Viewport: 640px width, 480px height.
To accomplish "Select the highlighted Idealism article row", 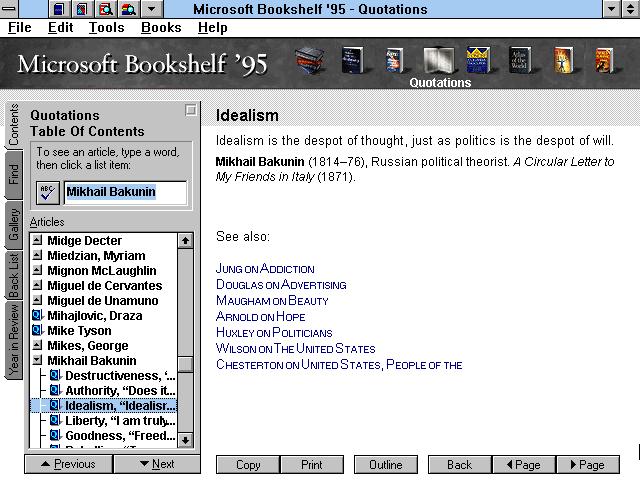I will 104,405.
